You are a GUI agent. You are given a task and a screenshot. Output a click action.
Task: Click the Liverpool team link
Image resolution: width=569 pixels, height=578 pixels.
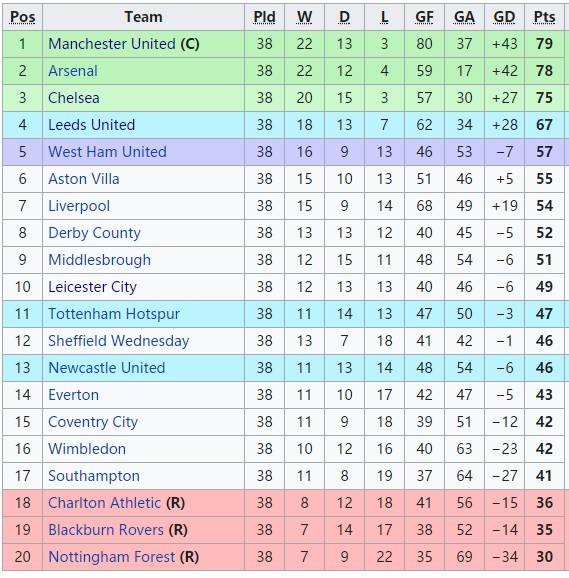pos(79,206)
